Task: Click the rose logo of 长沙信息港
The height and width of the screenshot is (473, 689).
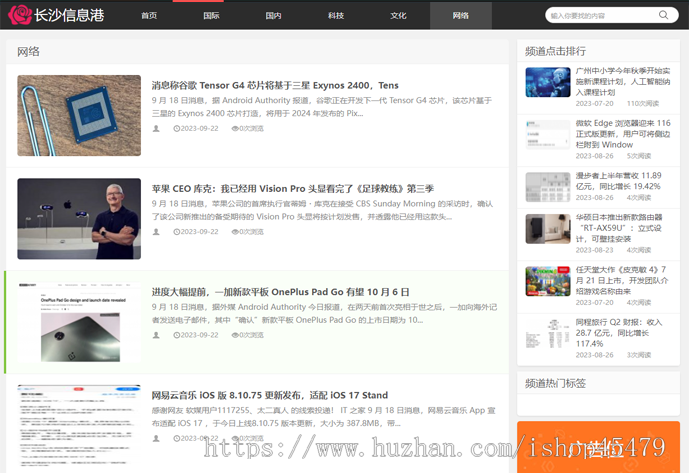Action: (x=20, y=15)
